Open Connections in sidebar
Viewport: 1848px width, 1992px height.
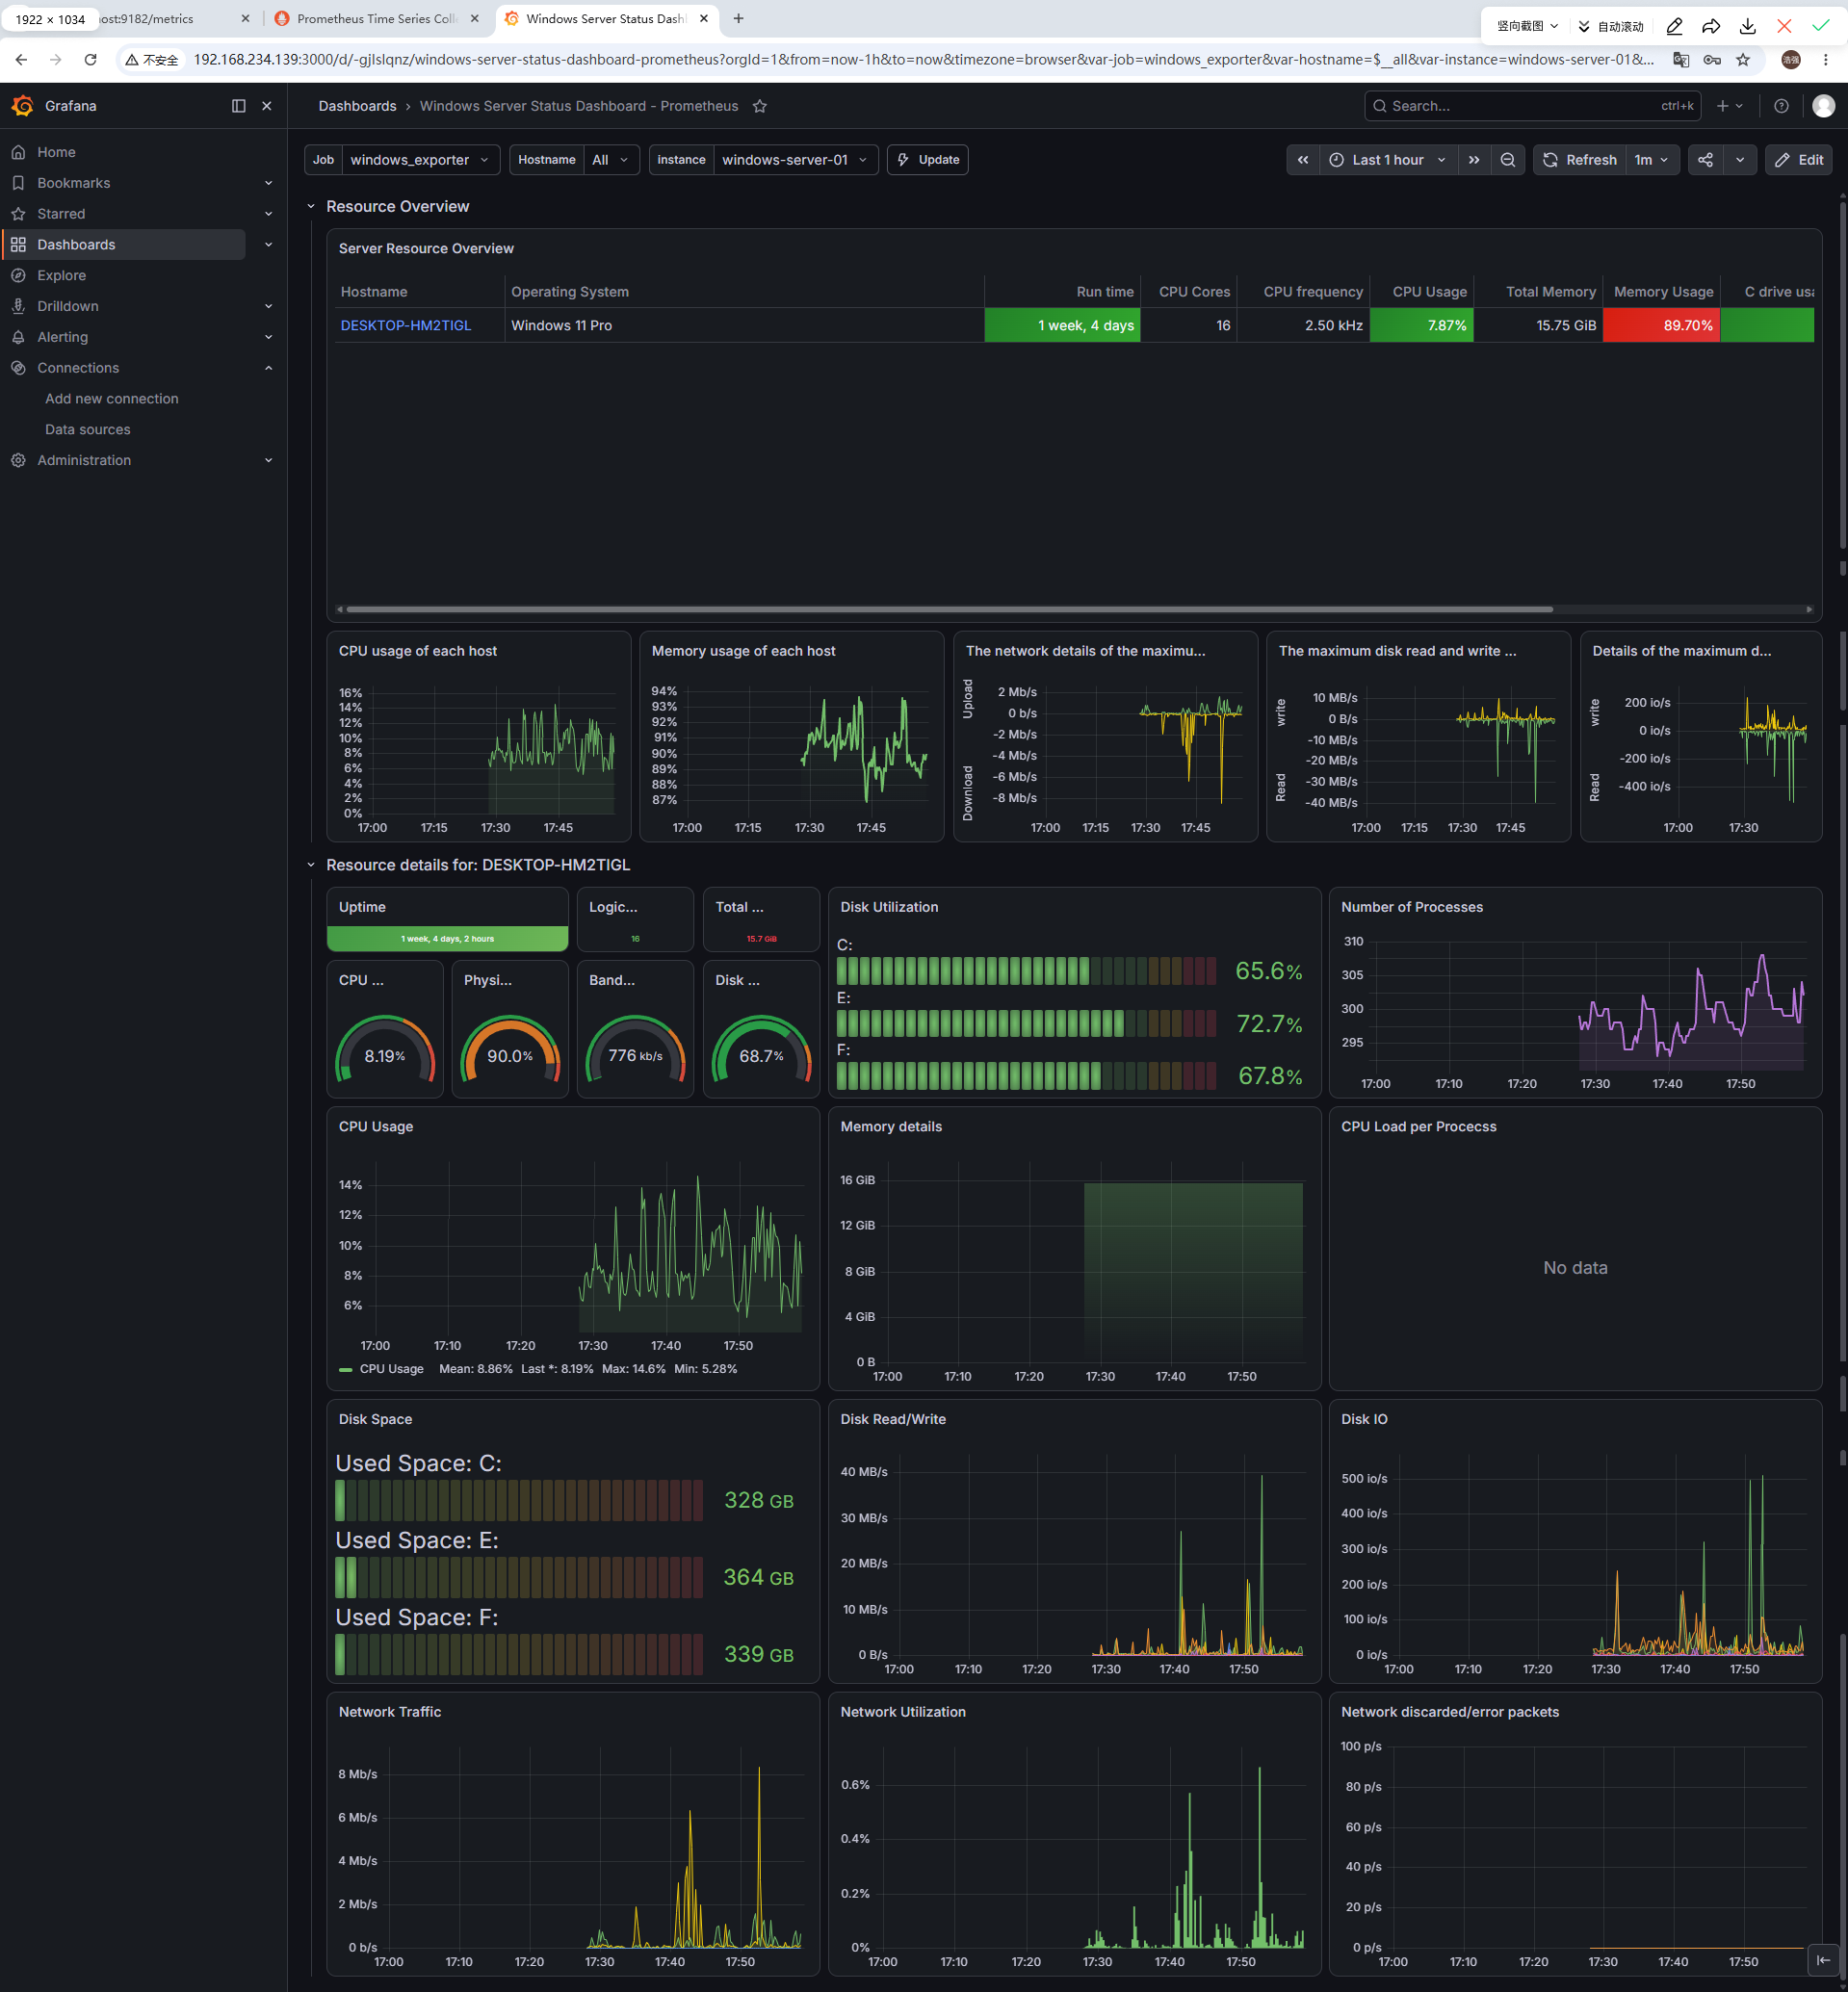pos(78,369)
